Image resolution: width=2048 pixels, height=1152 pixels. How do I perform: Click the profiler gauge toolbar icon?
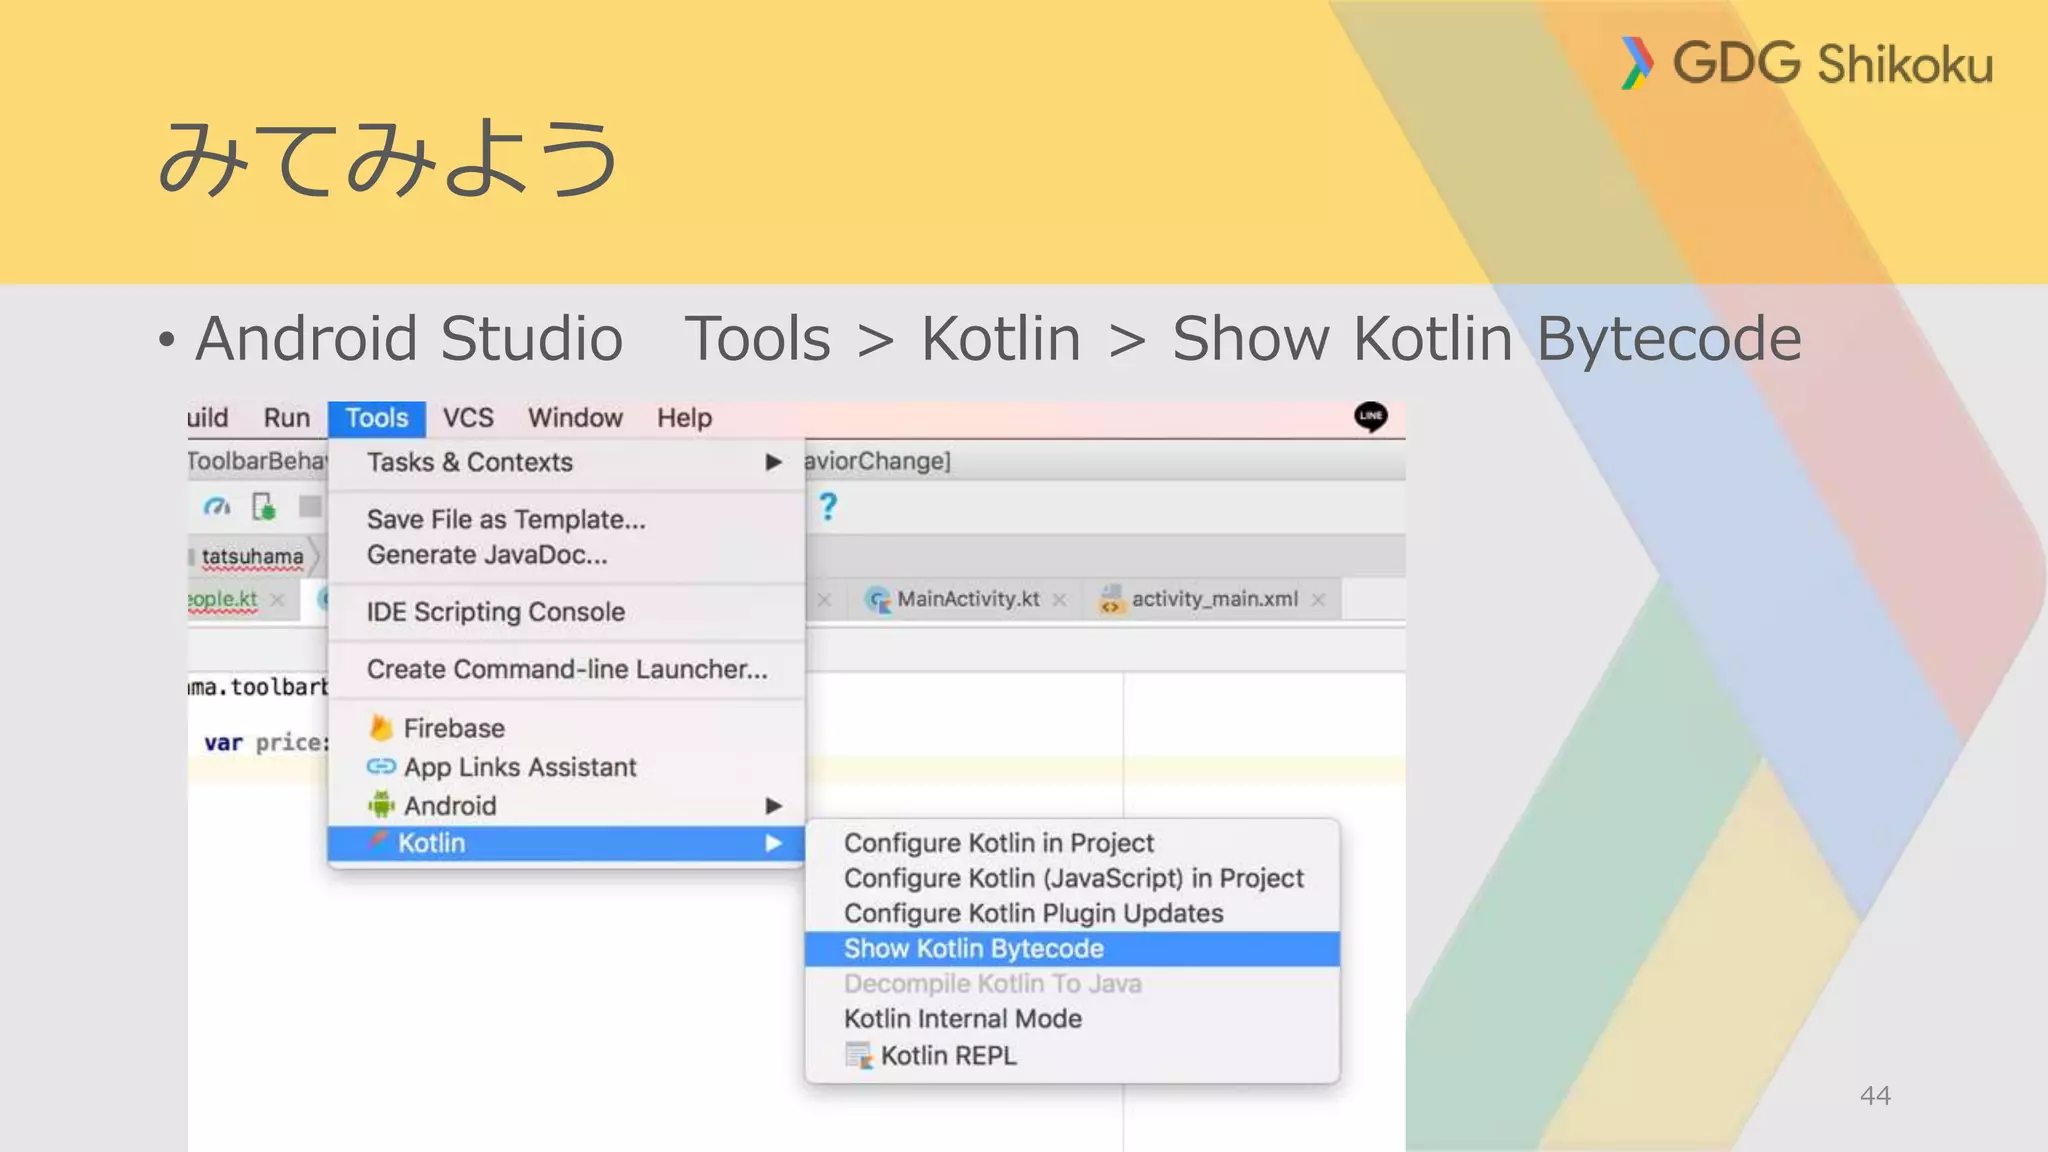coord(217,507)
